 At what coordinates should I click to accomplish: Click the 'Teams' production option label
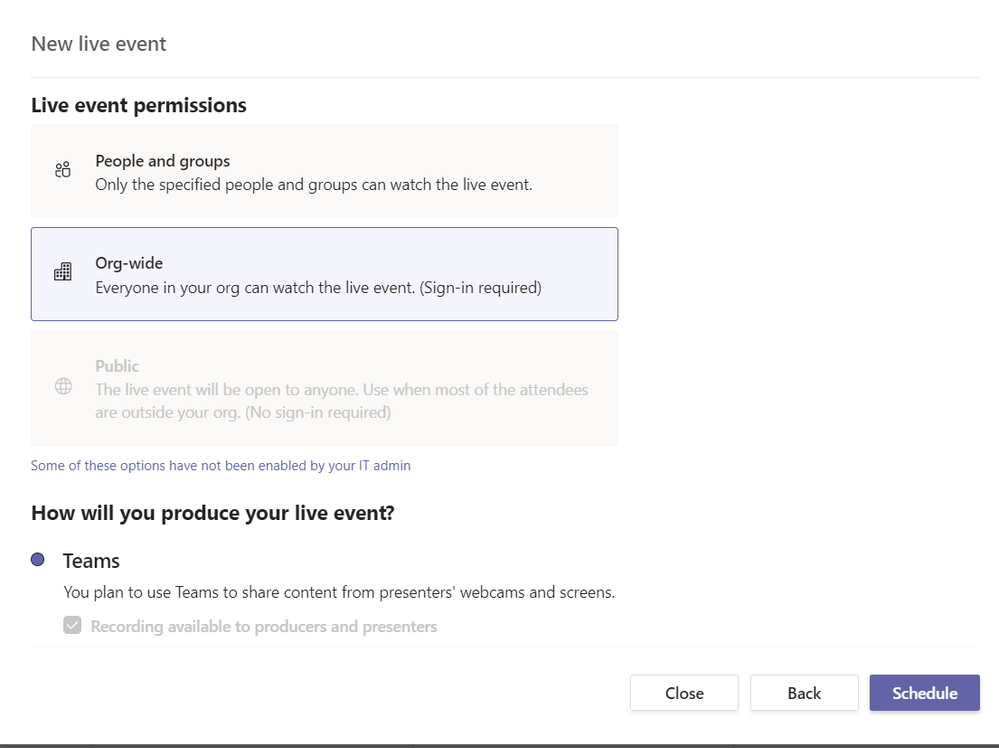click(x=91, y=561)
